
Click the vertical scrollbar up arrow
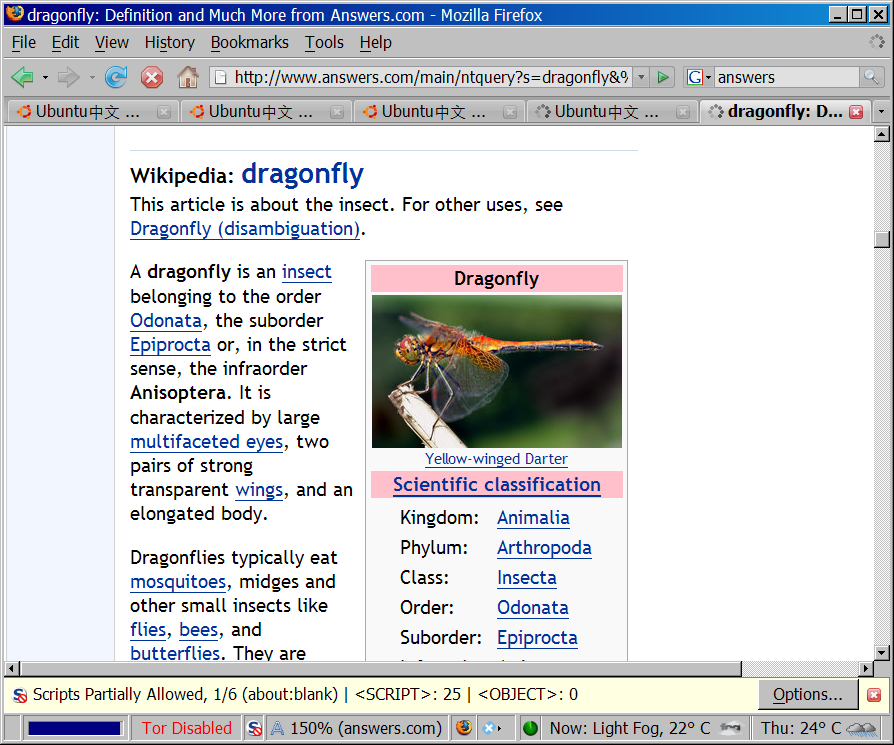point(882,134)
